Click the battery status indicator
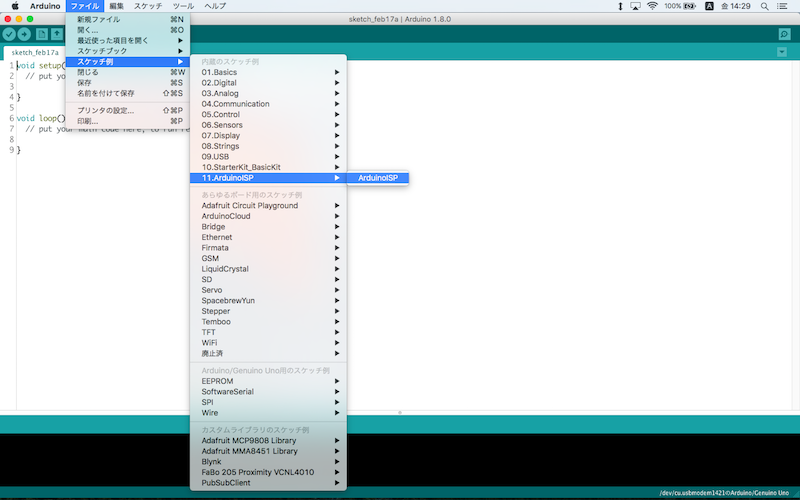This screenshot has height=500, width=800. pos(680,6)
